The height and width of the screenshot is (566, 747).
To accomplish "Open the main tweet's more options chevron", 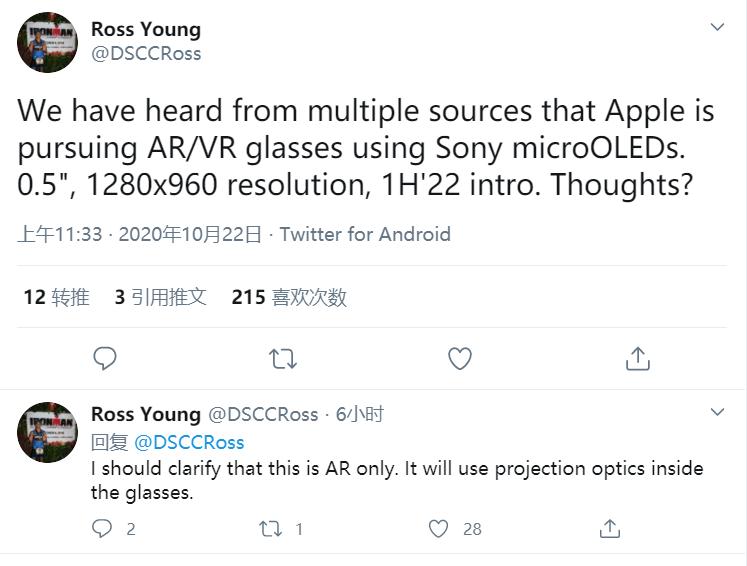I will 717,27.
